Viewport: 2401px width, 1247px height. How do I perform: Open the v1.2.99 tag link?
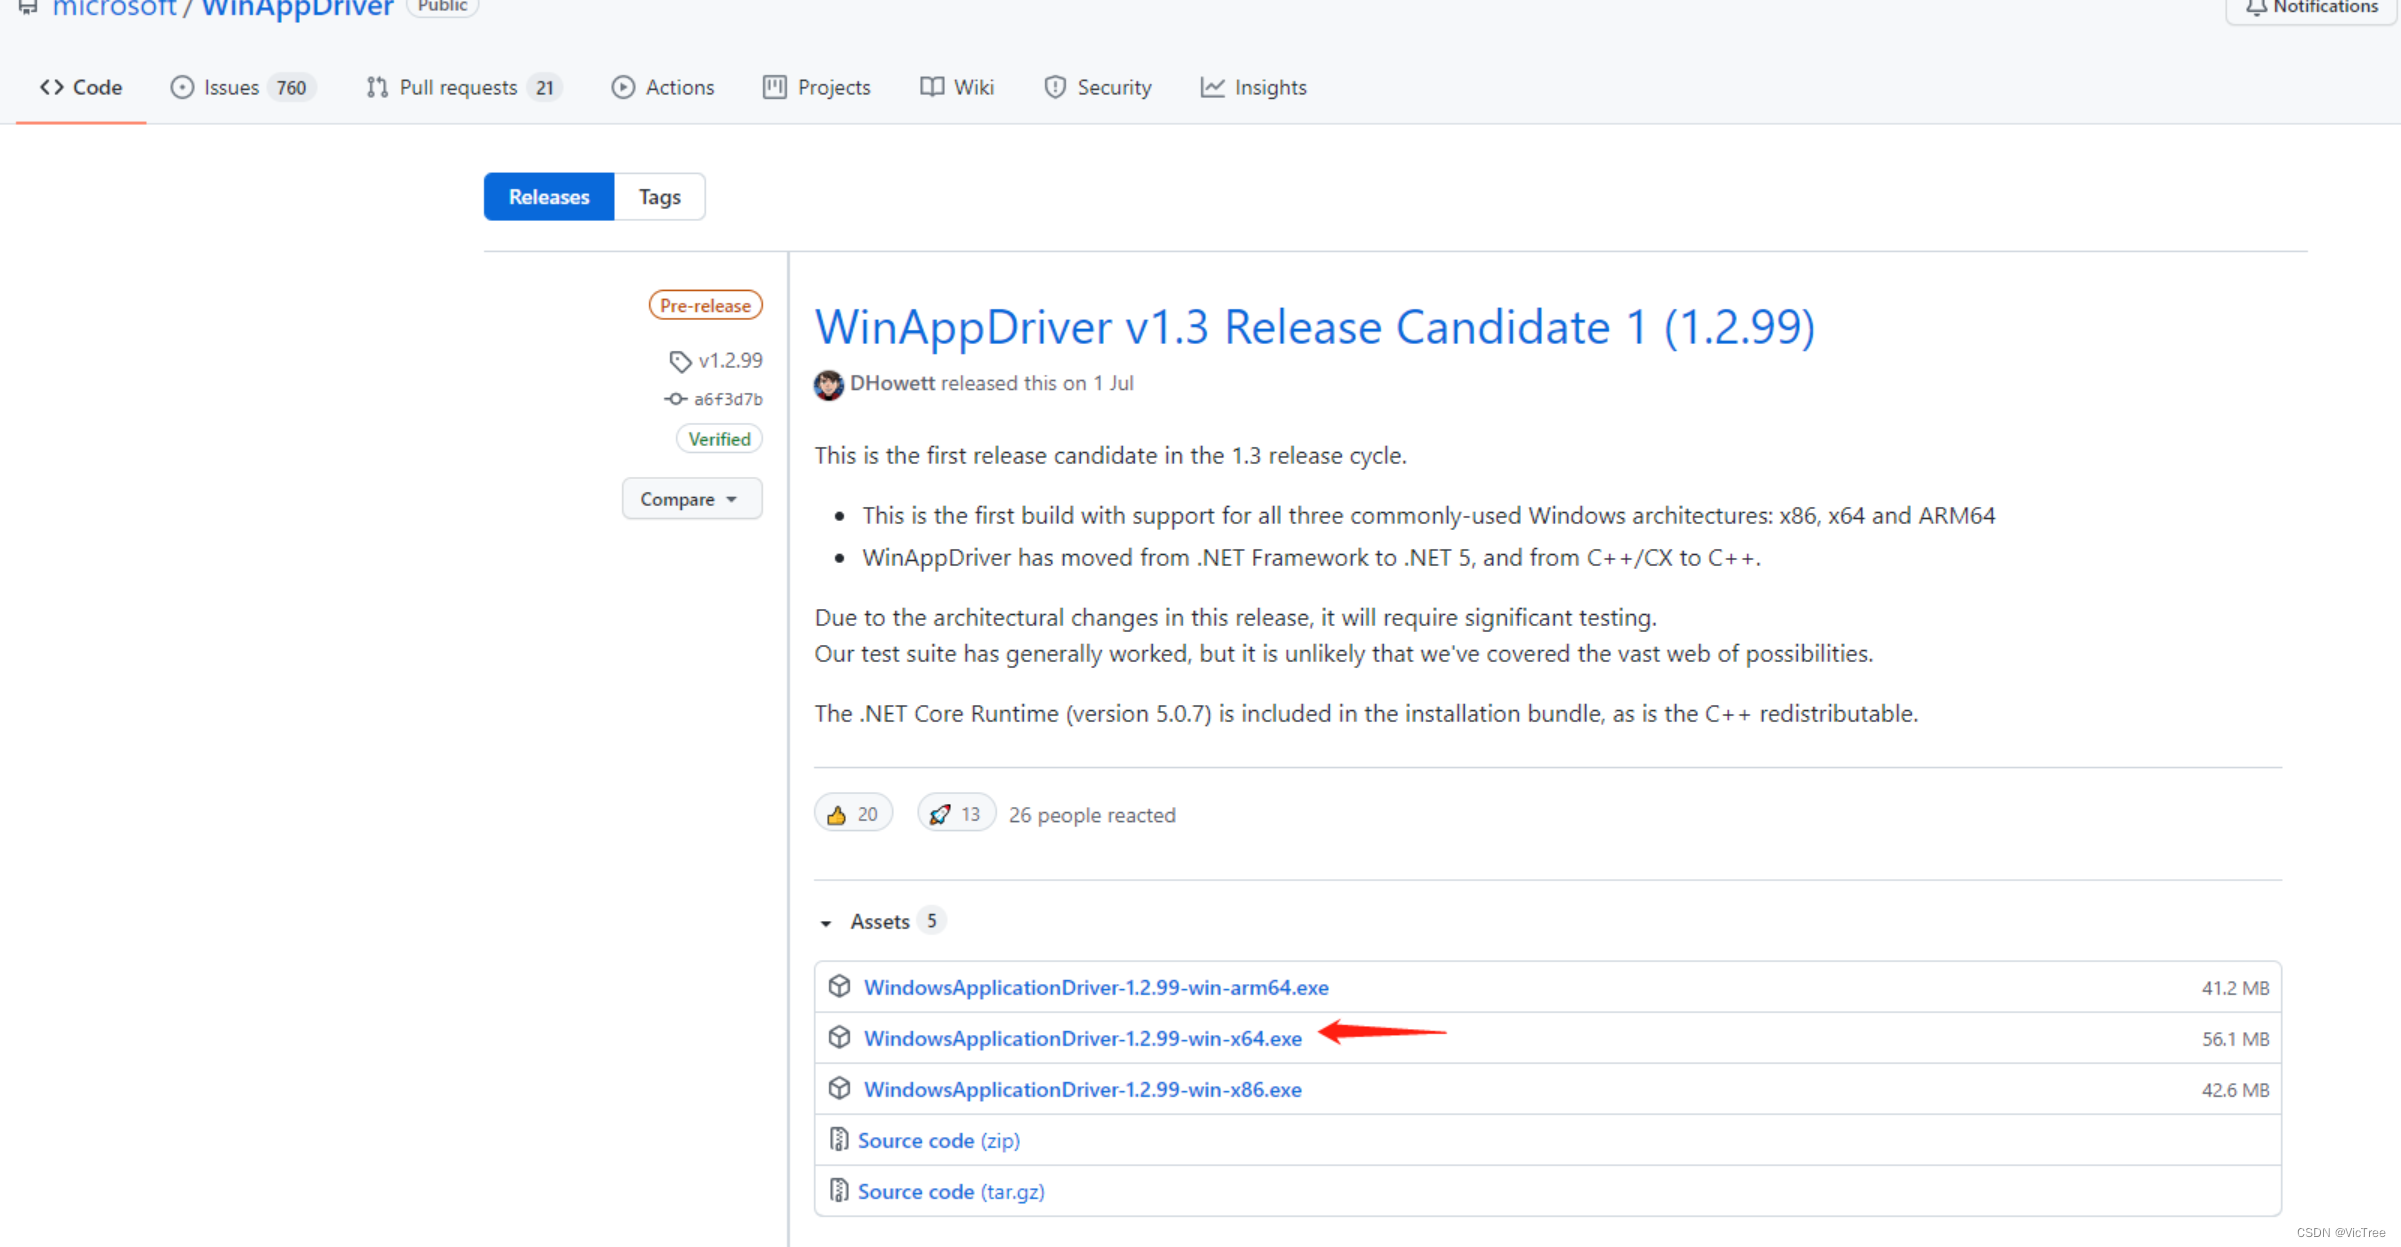click(730, 360)
